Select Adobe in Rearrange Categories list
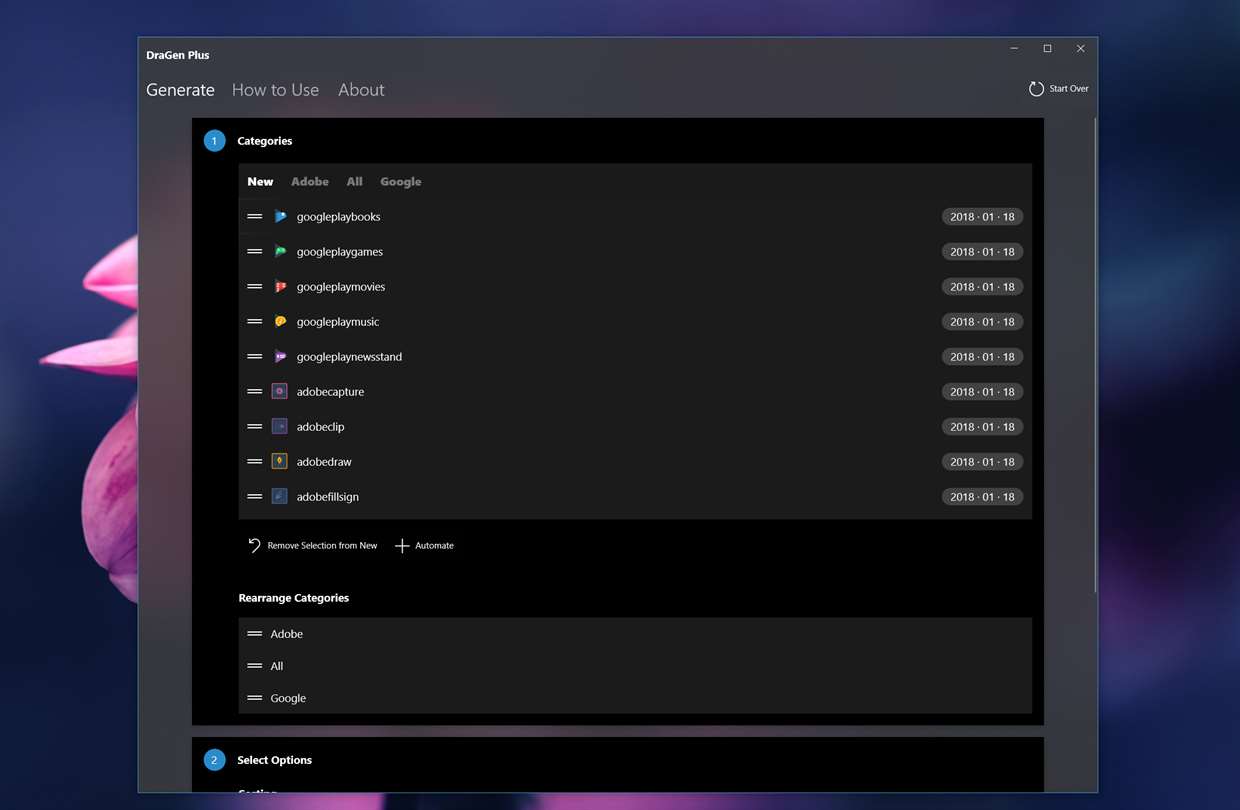Screen dimensions: 1240x810 point(635,634)
